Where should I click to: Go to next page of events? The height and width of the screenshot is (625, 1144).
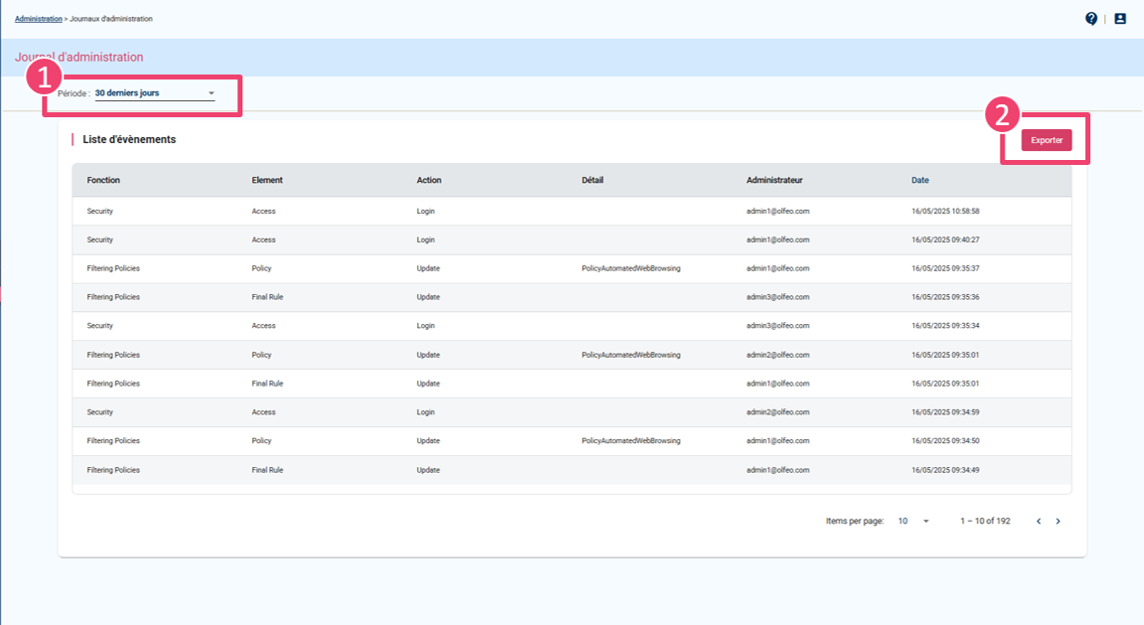point(1058,521)
